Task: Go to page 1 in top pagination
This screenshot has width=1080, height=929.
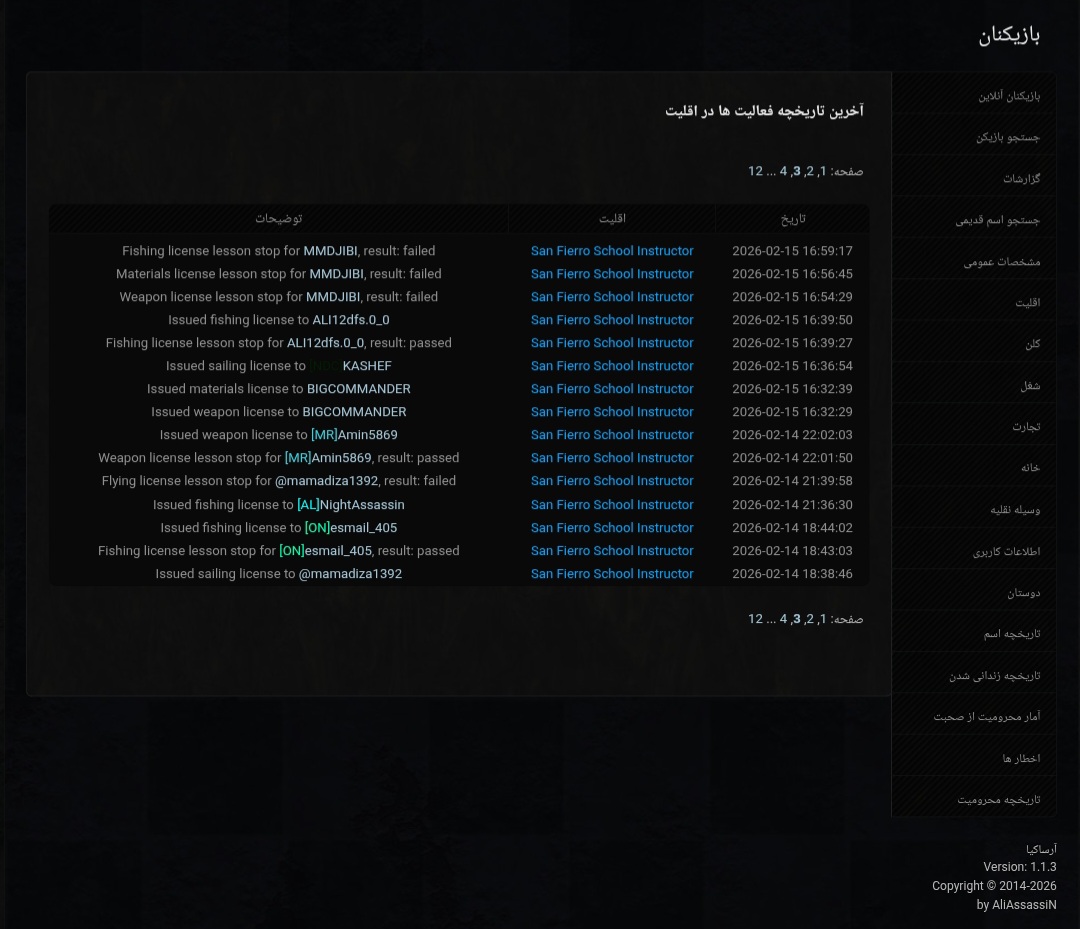Action: (x=821, y=171)
